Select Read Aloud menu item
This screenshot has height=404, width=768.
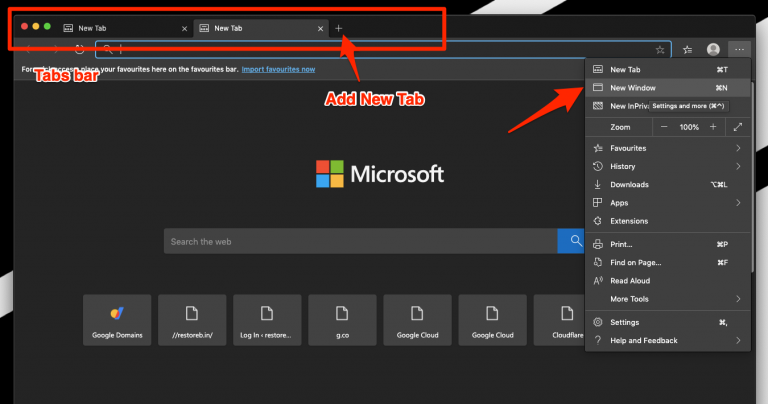tap(668, 281)
